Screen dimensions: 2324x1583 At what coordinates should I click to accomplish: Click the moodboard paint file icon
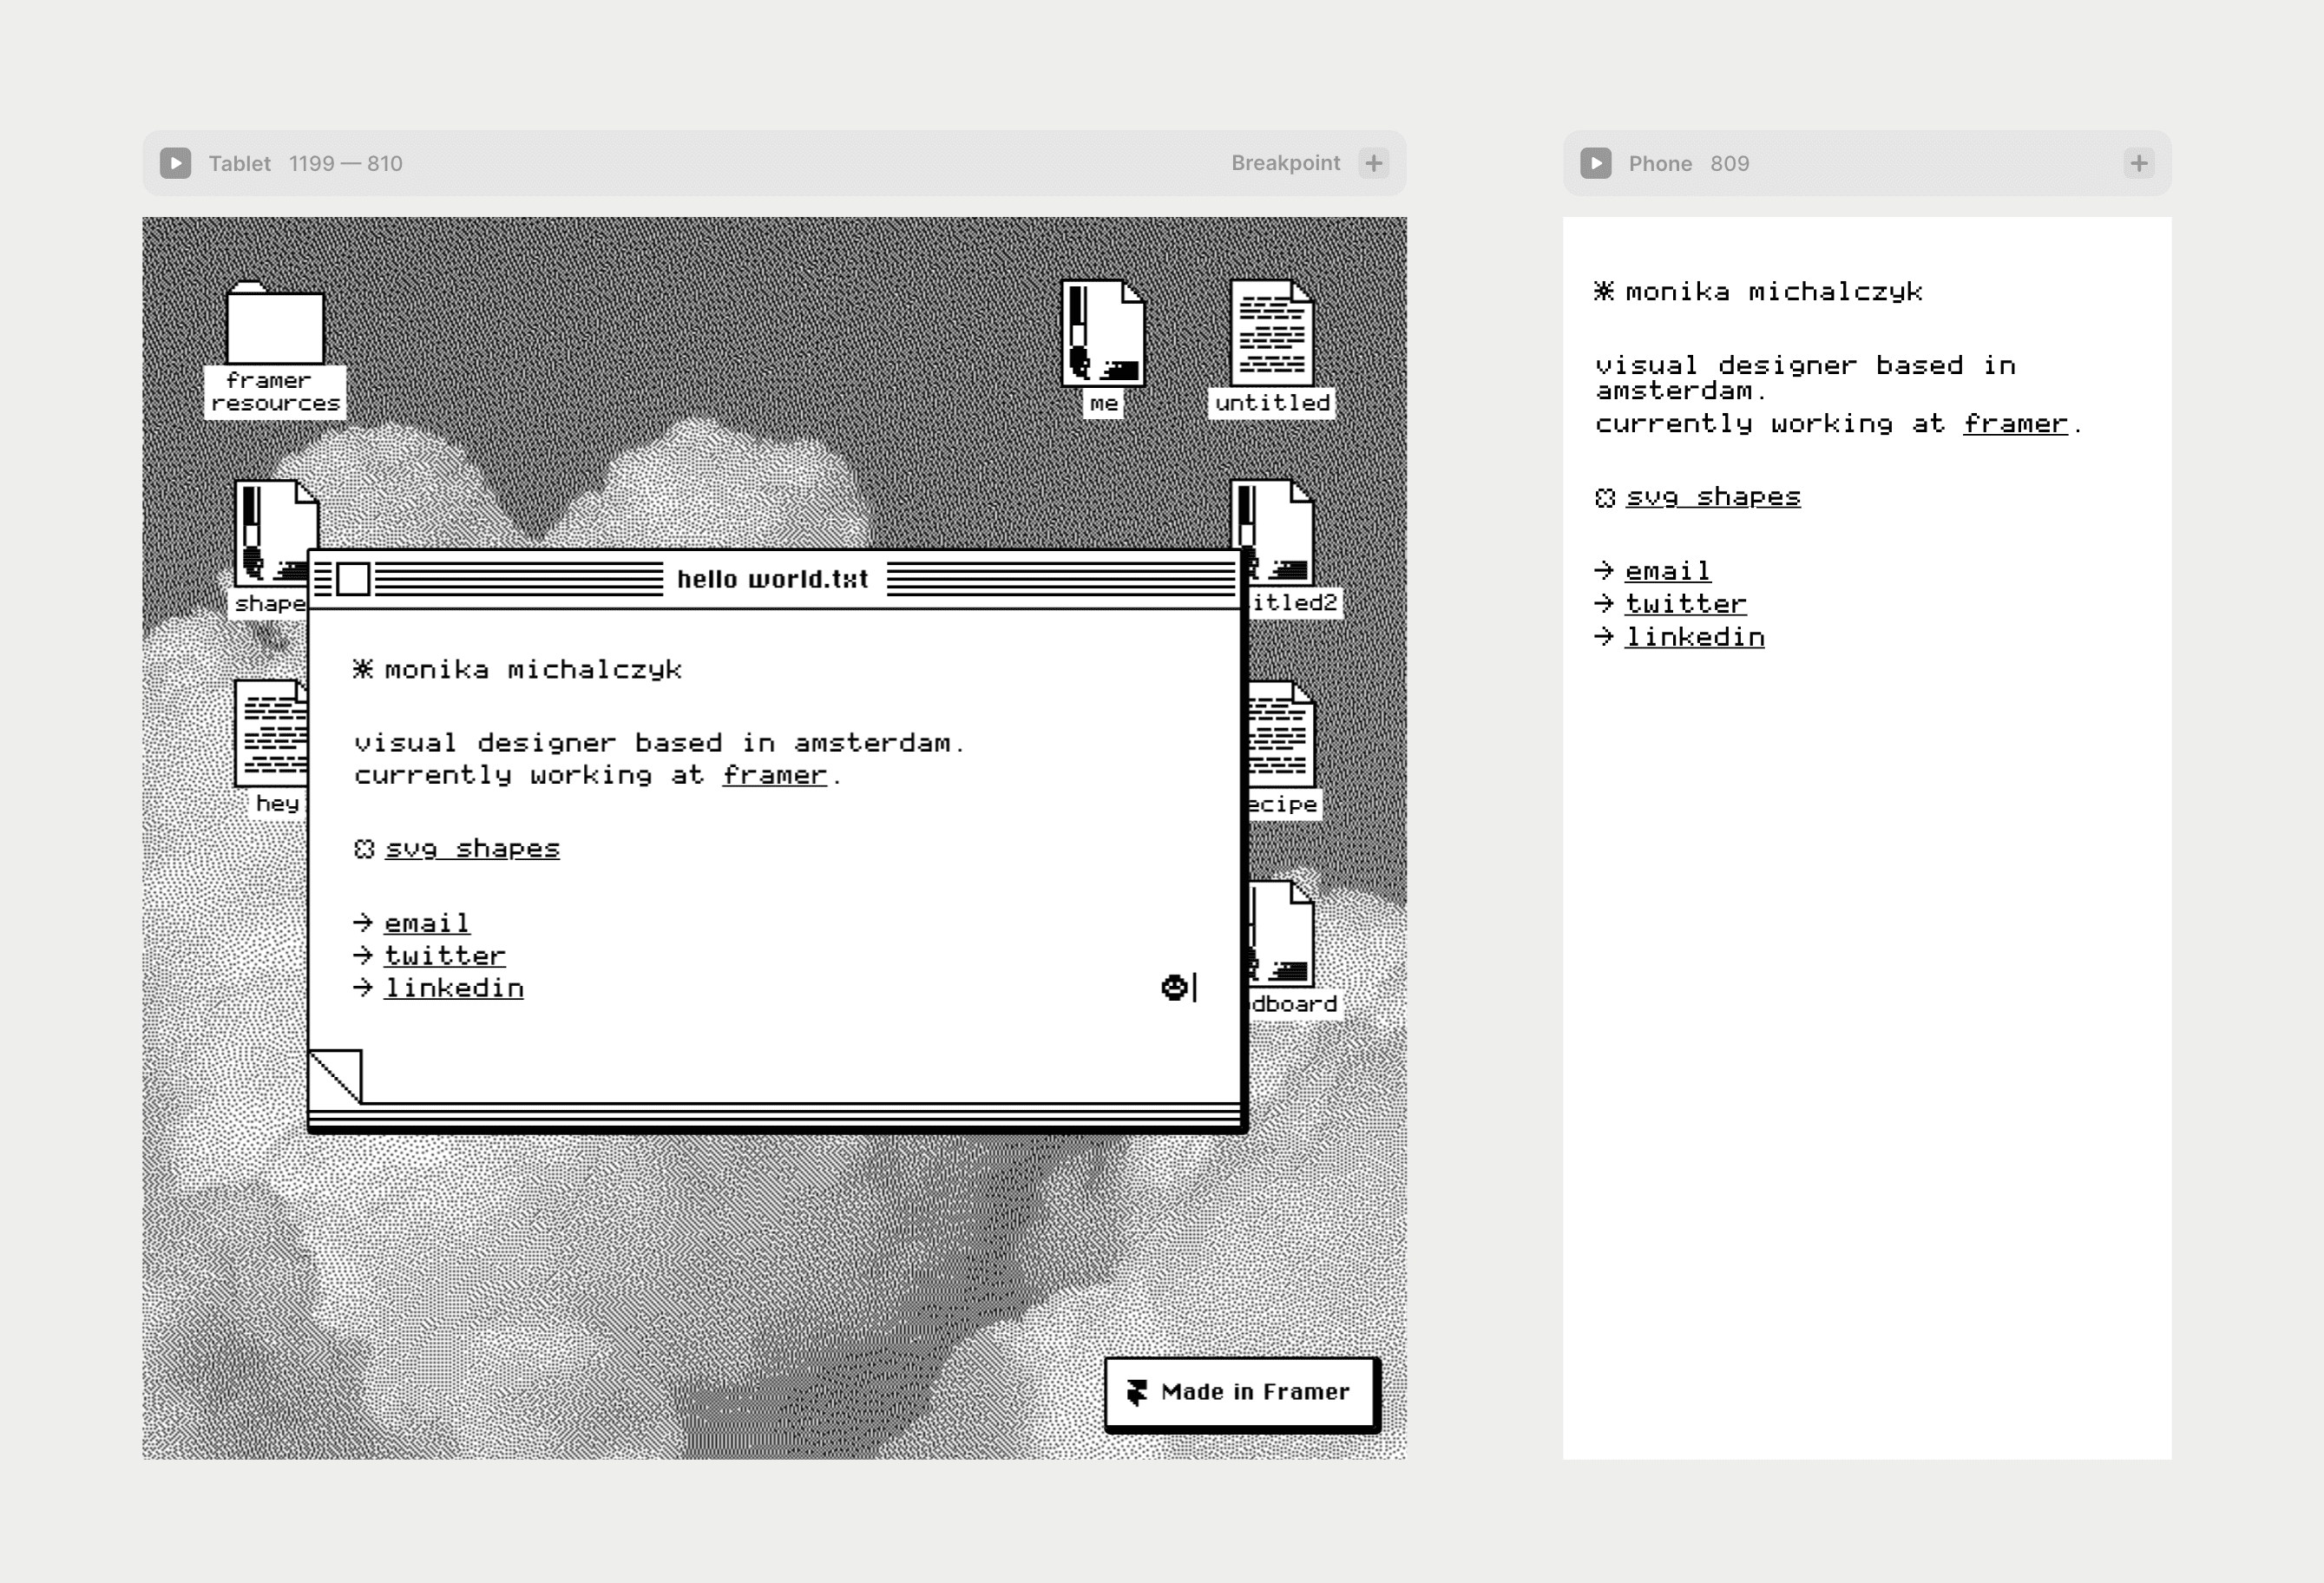(x=1282, y=933)
